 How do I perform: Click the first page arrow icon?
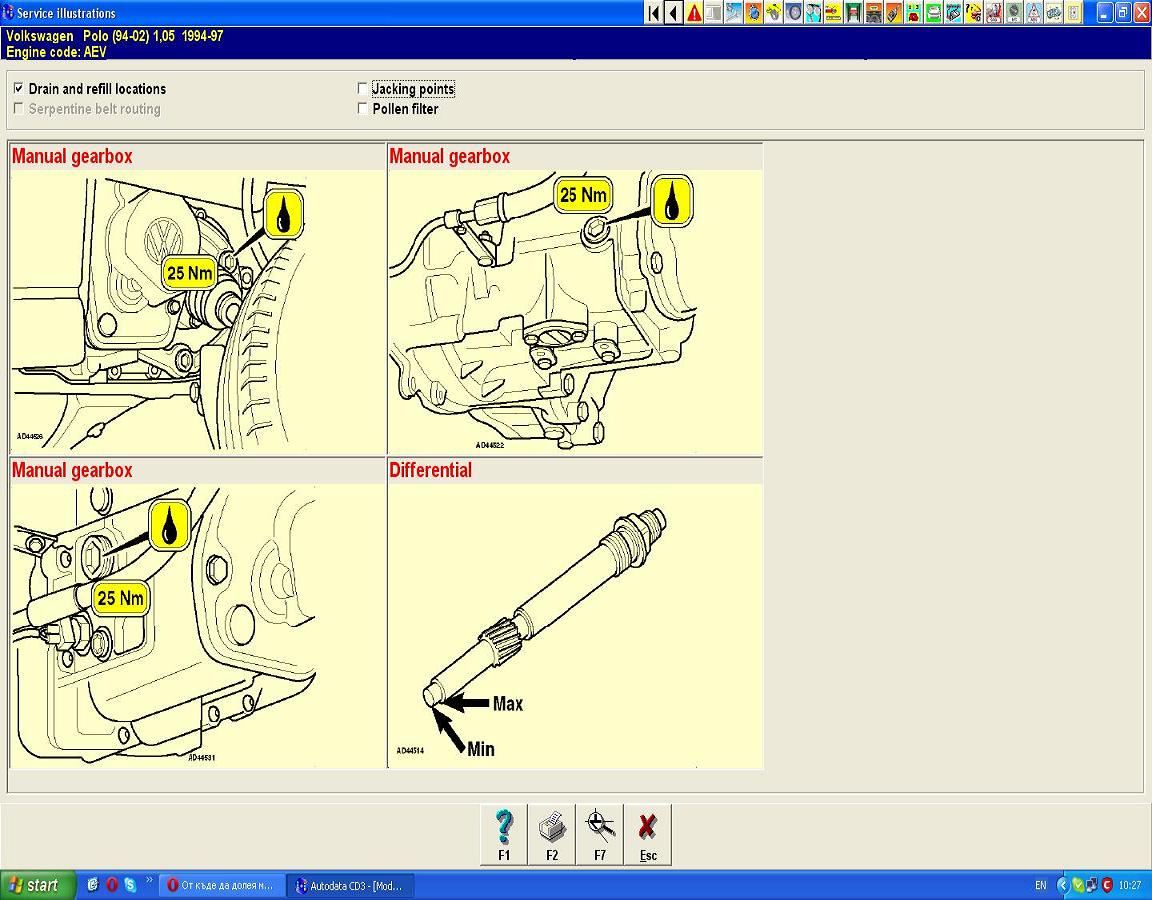[654, 13]
